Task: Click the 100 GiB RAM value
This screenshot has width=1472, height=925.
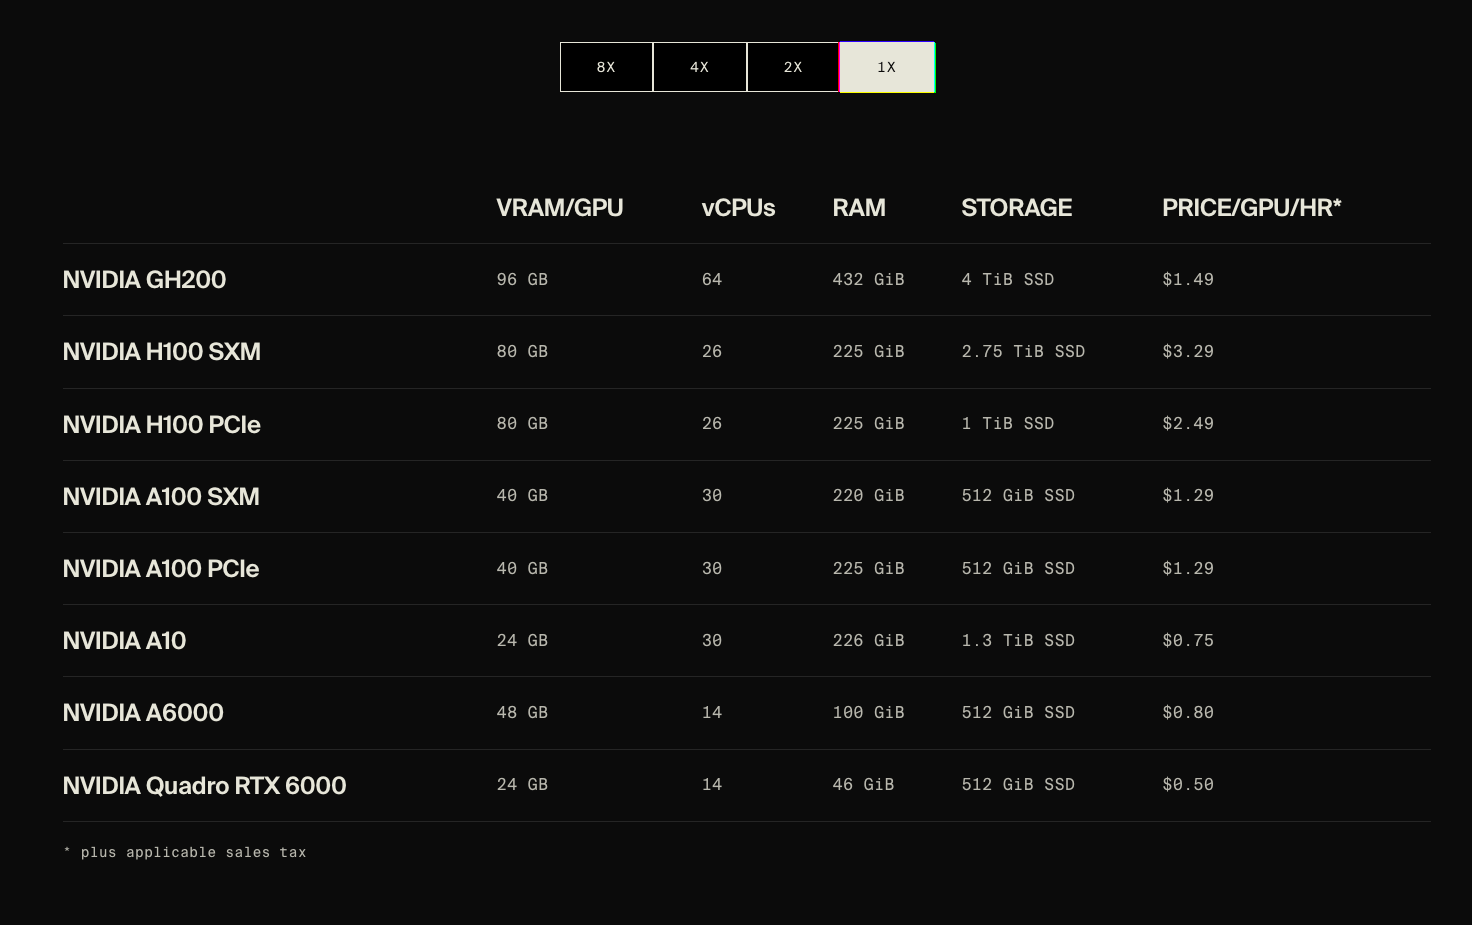Action: 868,713
